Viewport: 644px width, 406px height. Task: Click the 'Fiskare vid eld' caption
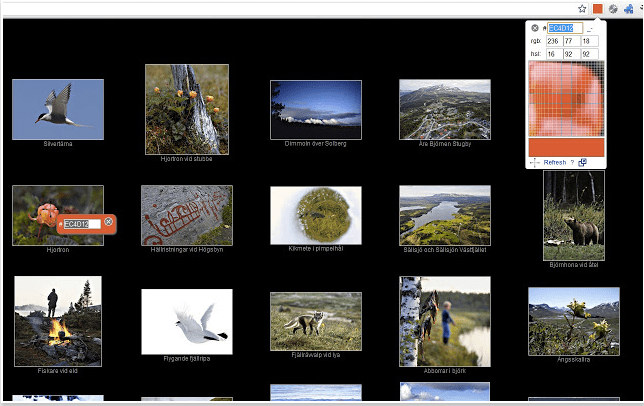coord(58,371)
